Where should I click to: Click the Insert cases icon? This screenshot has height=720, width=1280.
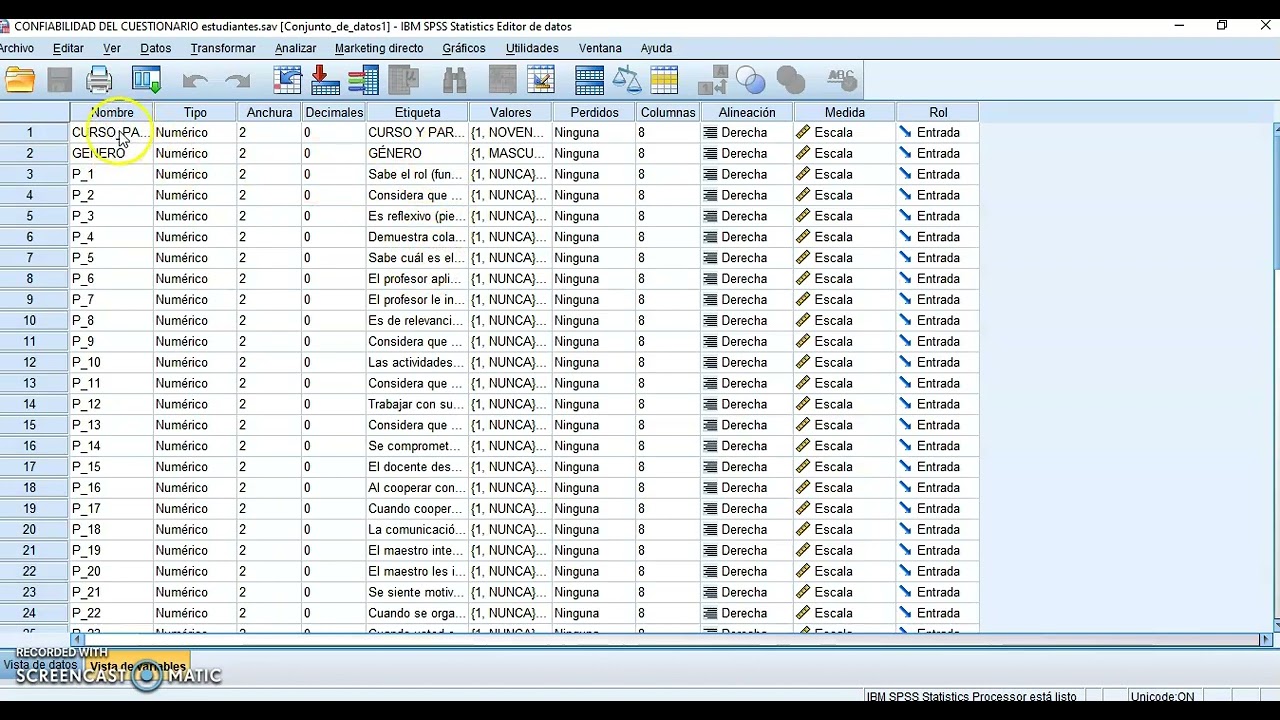coord(502,80)
